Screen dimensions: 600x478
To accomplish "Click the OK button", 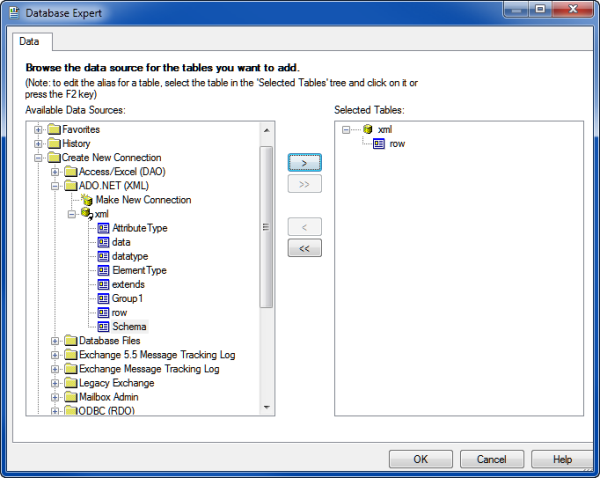I will [420, 459].
